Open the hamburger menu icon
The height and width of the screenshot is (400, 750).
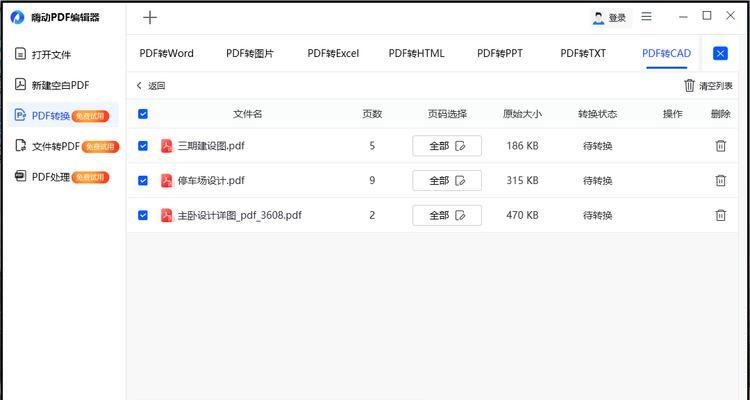646,17
